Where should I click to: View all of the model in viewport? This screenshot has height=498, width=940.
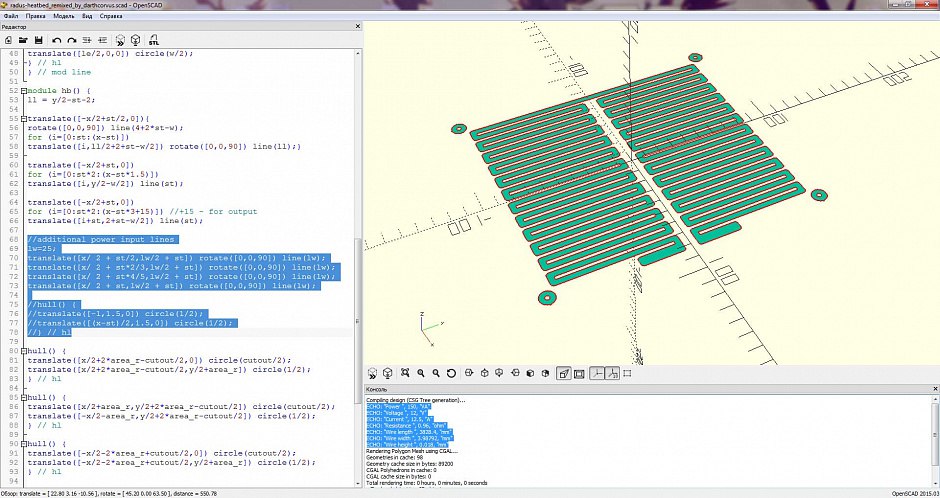[x=405, y=373]
